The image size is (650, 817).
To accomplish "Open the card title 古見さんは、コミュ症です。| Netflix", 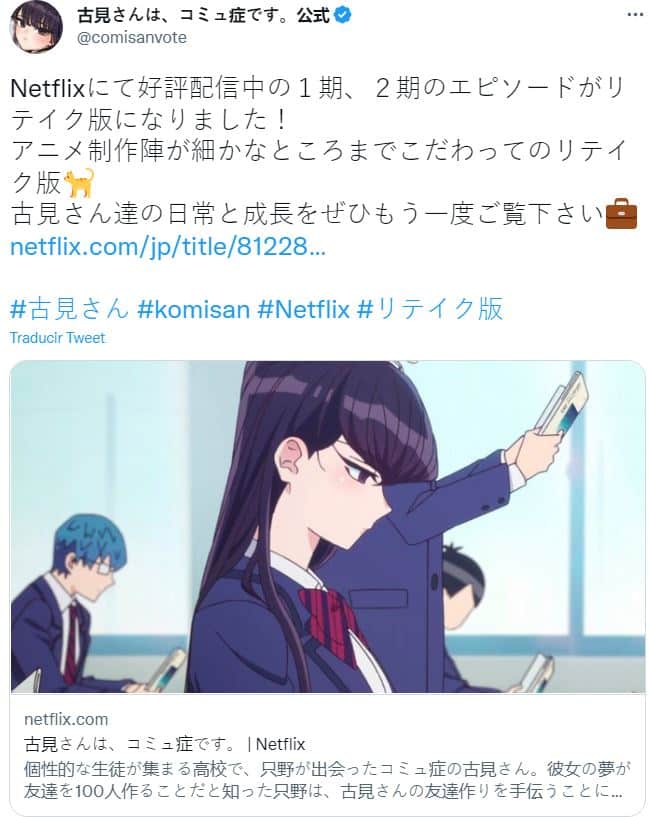I will point(165,744).
